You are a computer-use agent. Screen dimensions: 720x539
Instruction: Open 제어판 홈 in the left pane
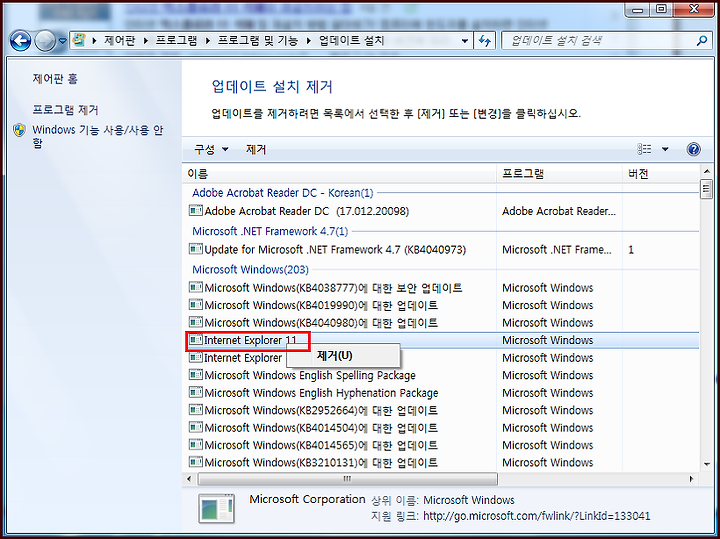(55, 79)
